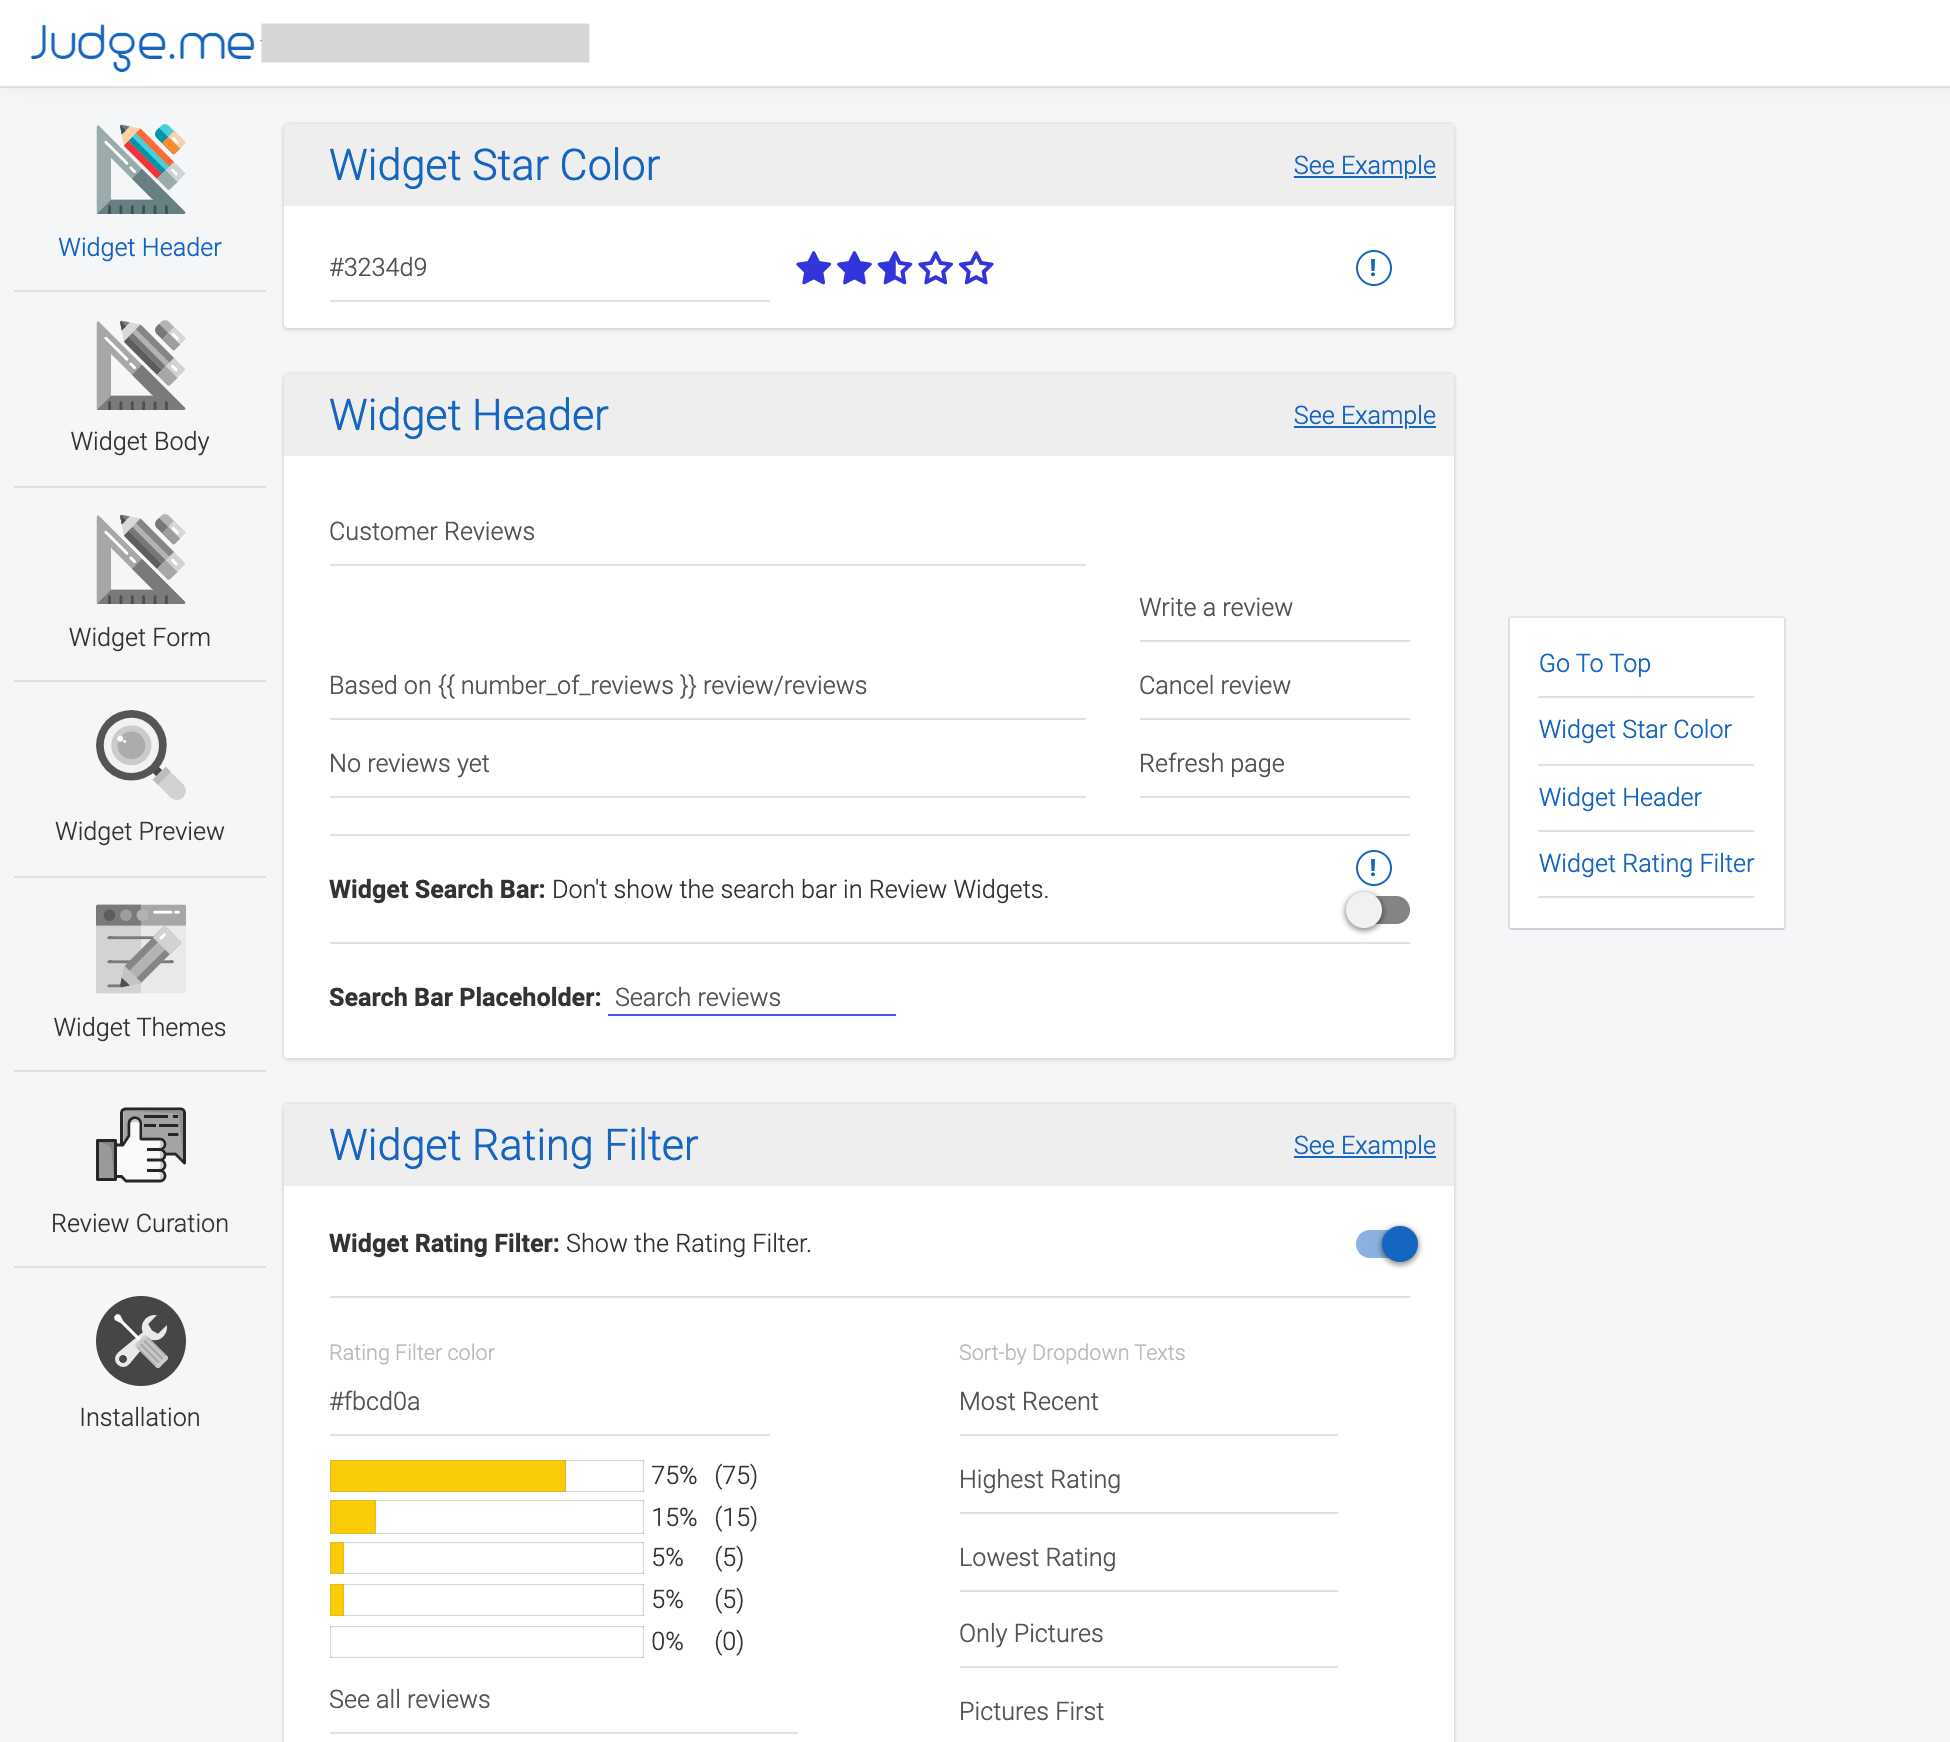Screen dimensions: 1950x1742
Task: Edit the Highest Rating sort text field
Action: coord(1148,1480)
